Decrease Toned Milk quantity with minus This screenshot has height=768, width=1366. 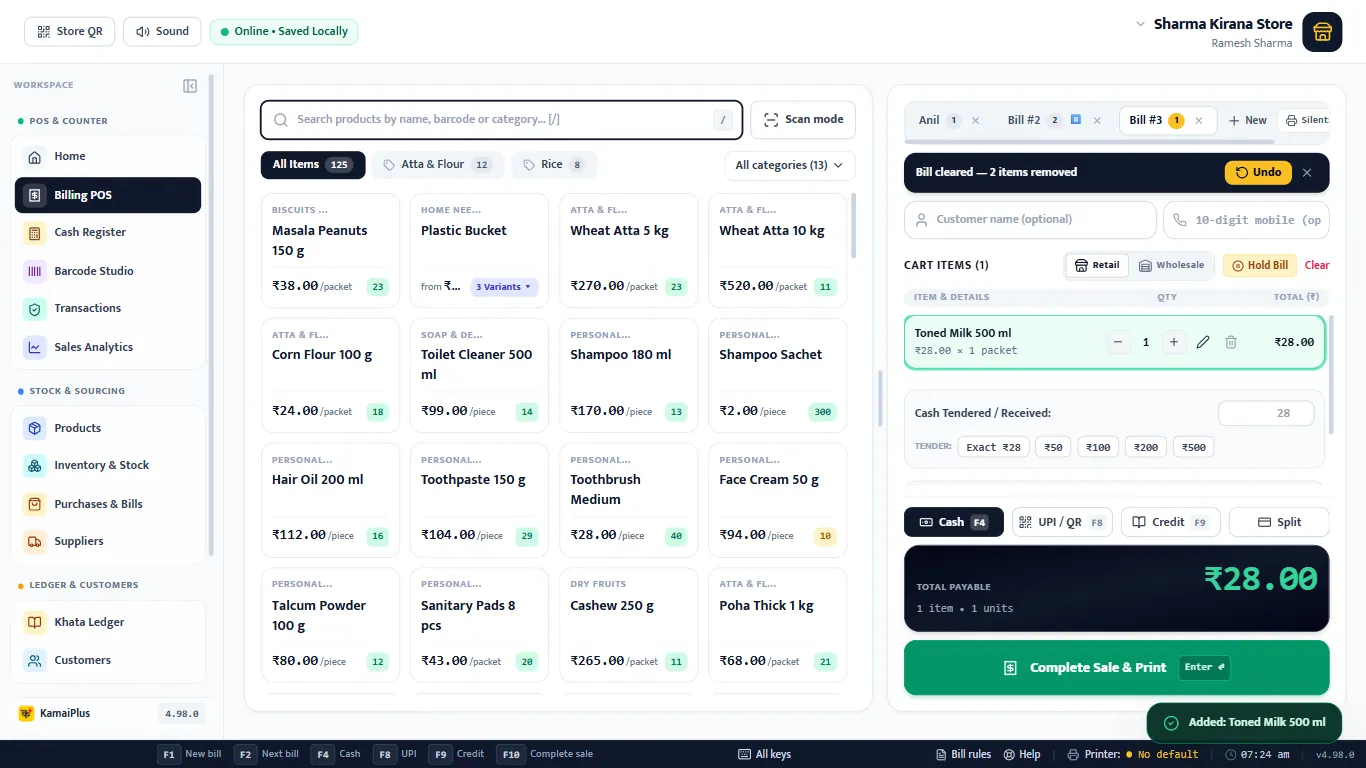pos(1118,342)
